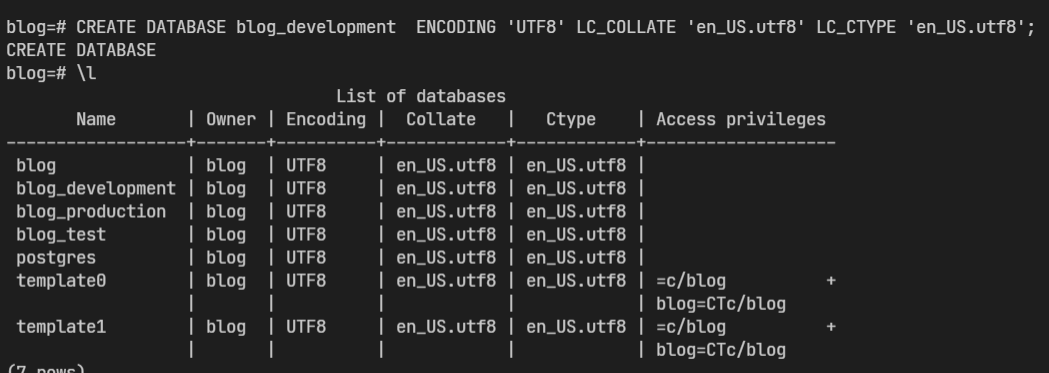Click the Ctype column header

click(x=571, y=120)
